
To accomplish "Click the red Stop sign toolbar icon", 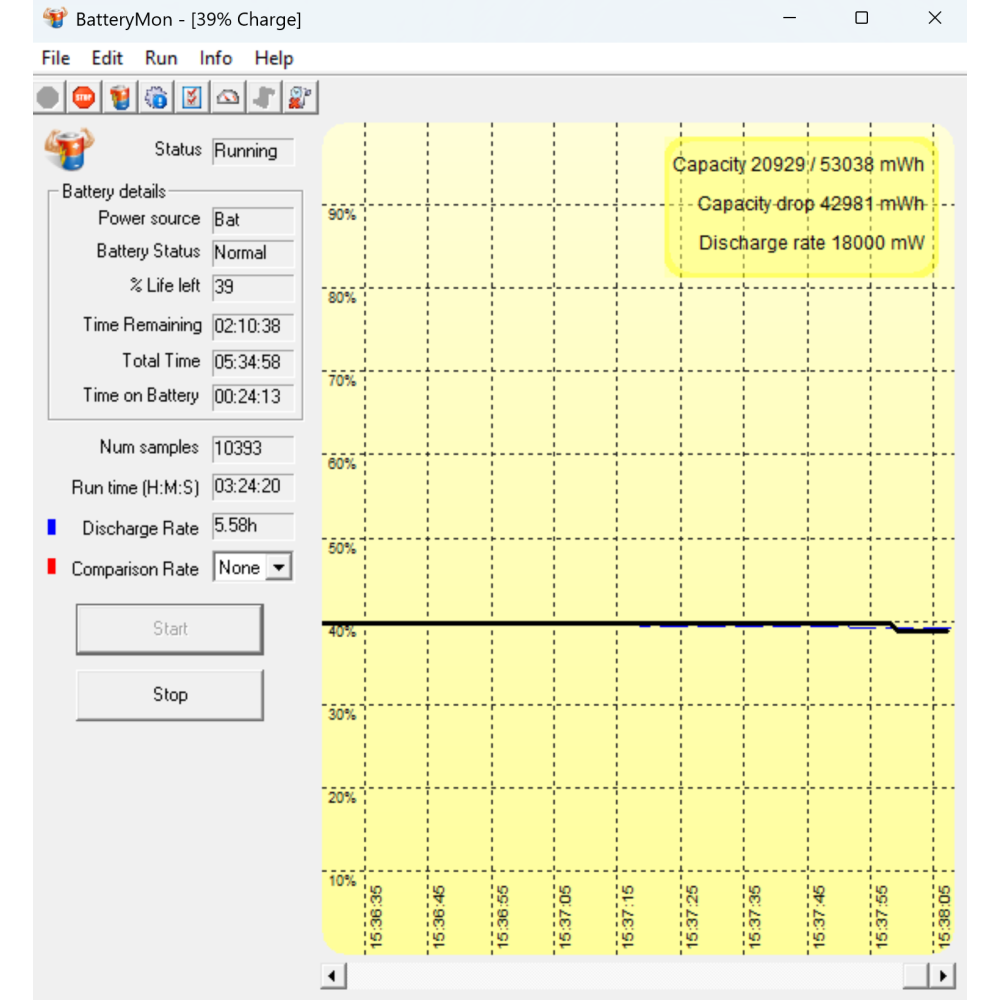I will tap(83, 97).
